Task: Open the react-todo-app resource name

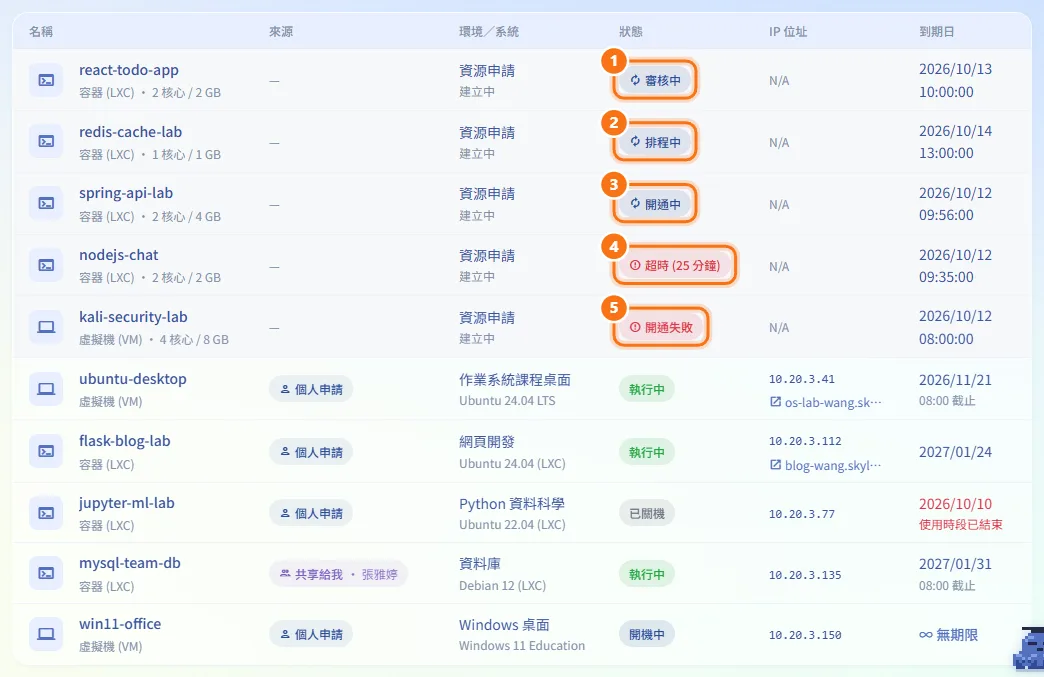Action: click(x=129, y=70)
